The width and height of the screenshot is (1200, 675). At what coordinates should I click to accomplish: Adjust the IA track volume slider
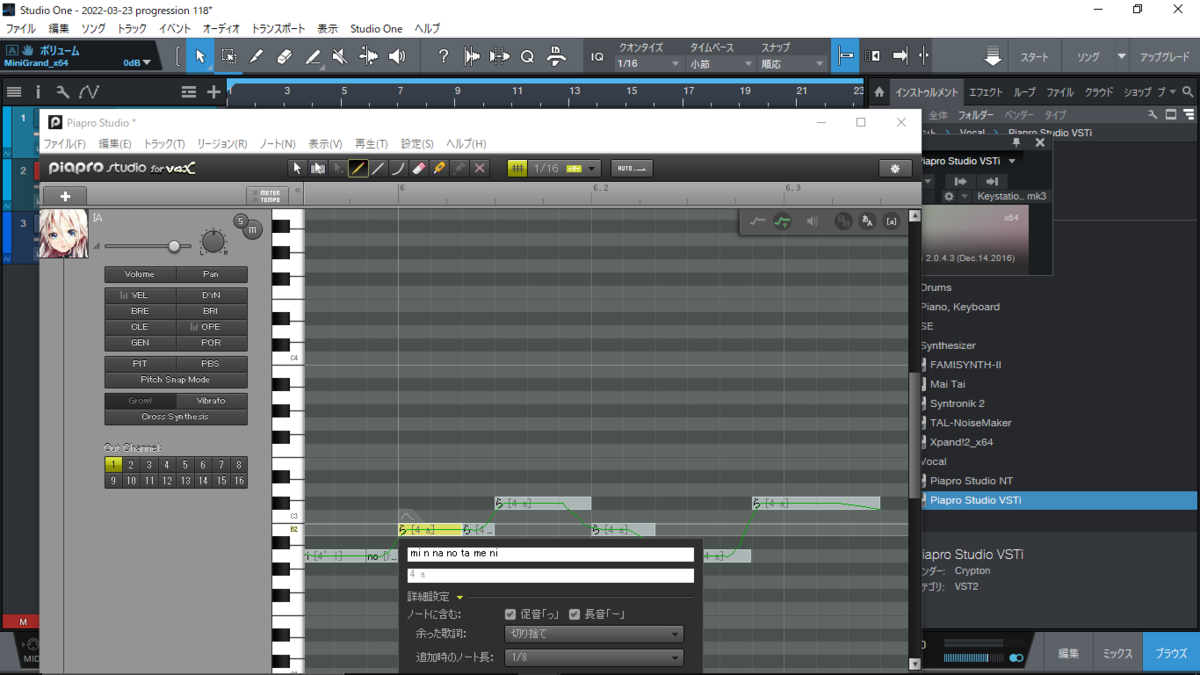pos(174,246)
